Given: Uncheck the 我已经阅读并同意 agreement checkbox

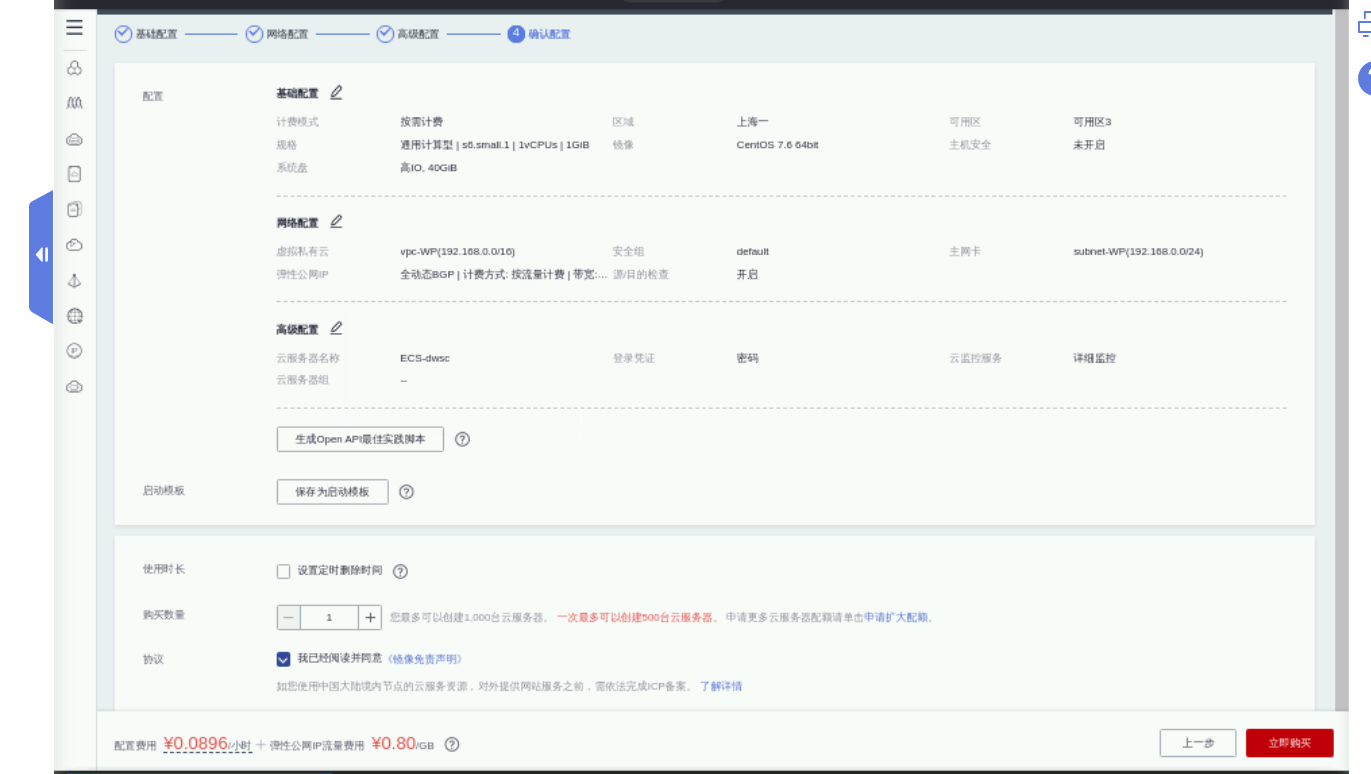Looking at the screenshot, I should tap(283, 659).
